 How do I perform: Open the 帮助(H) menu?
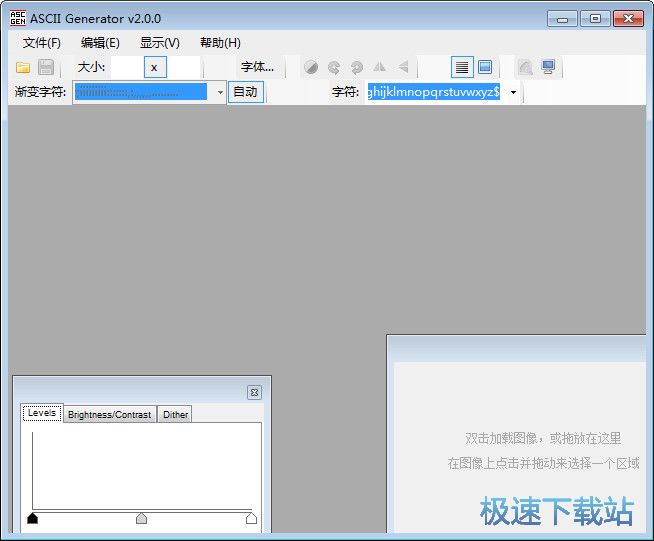pyautogui.click(x=220, y=43)
